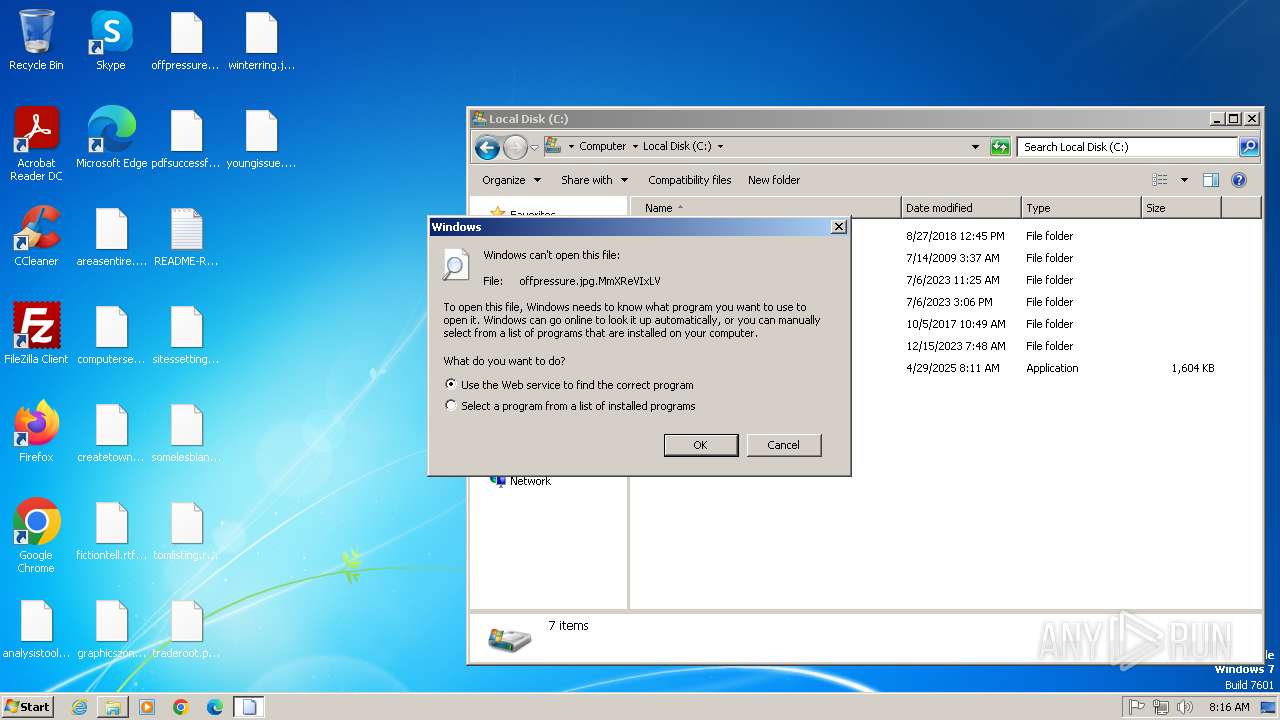Go back in Explorer window
The height and width of the screenshot is (720, 1280).
(x=487, y=148)
